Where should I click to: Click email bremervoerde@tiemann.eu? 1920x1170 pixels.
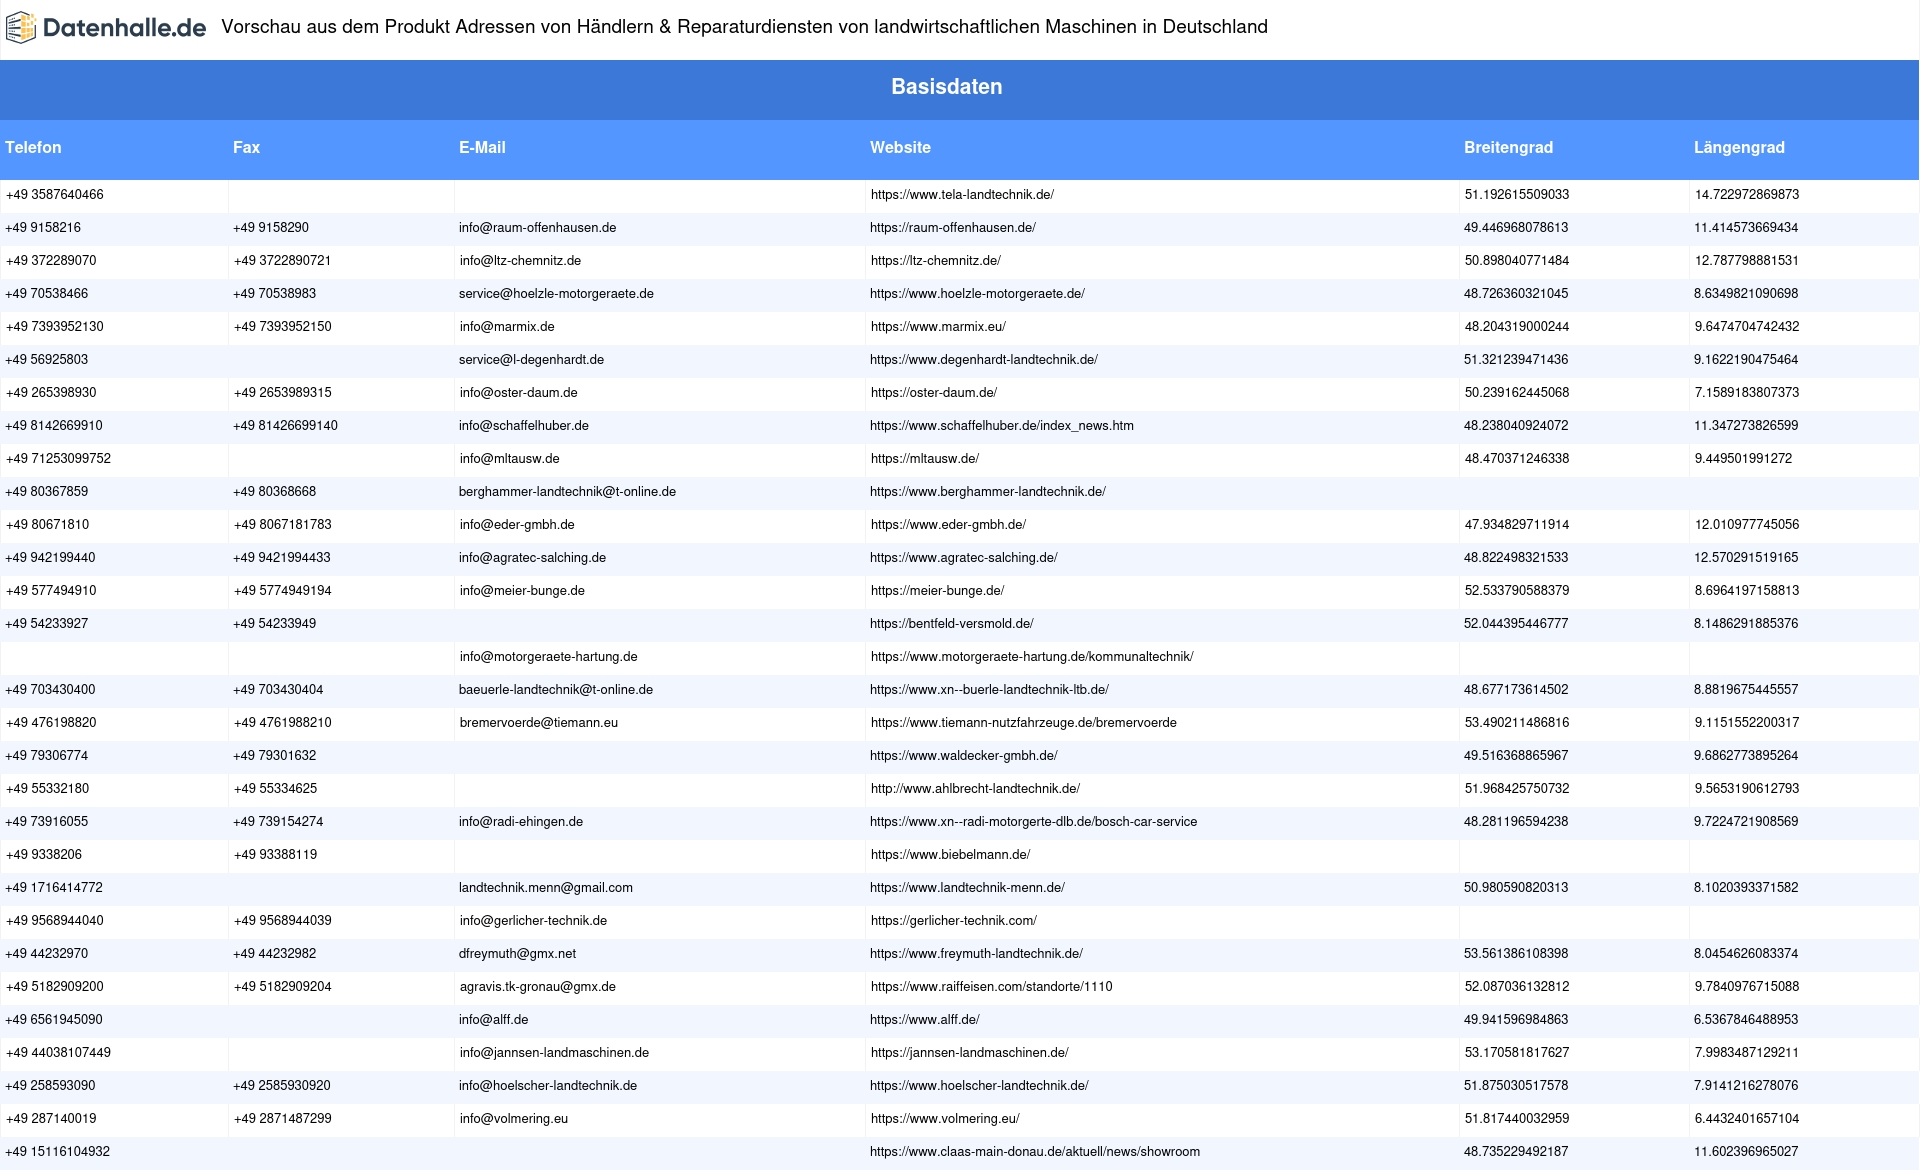(538, 723)
